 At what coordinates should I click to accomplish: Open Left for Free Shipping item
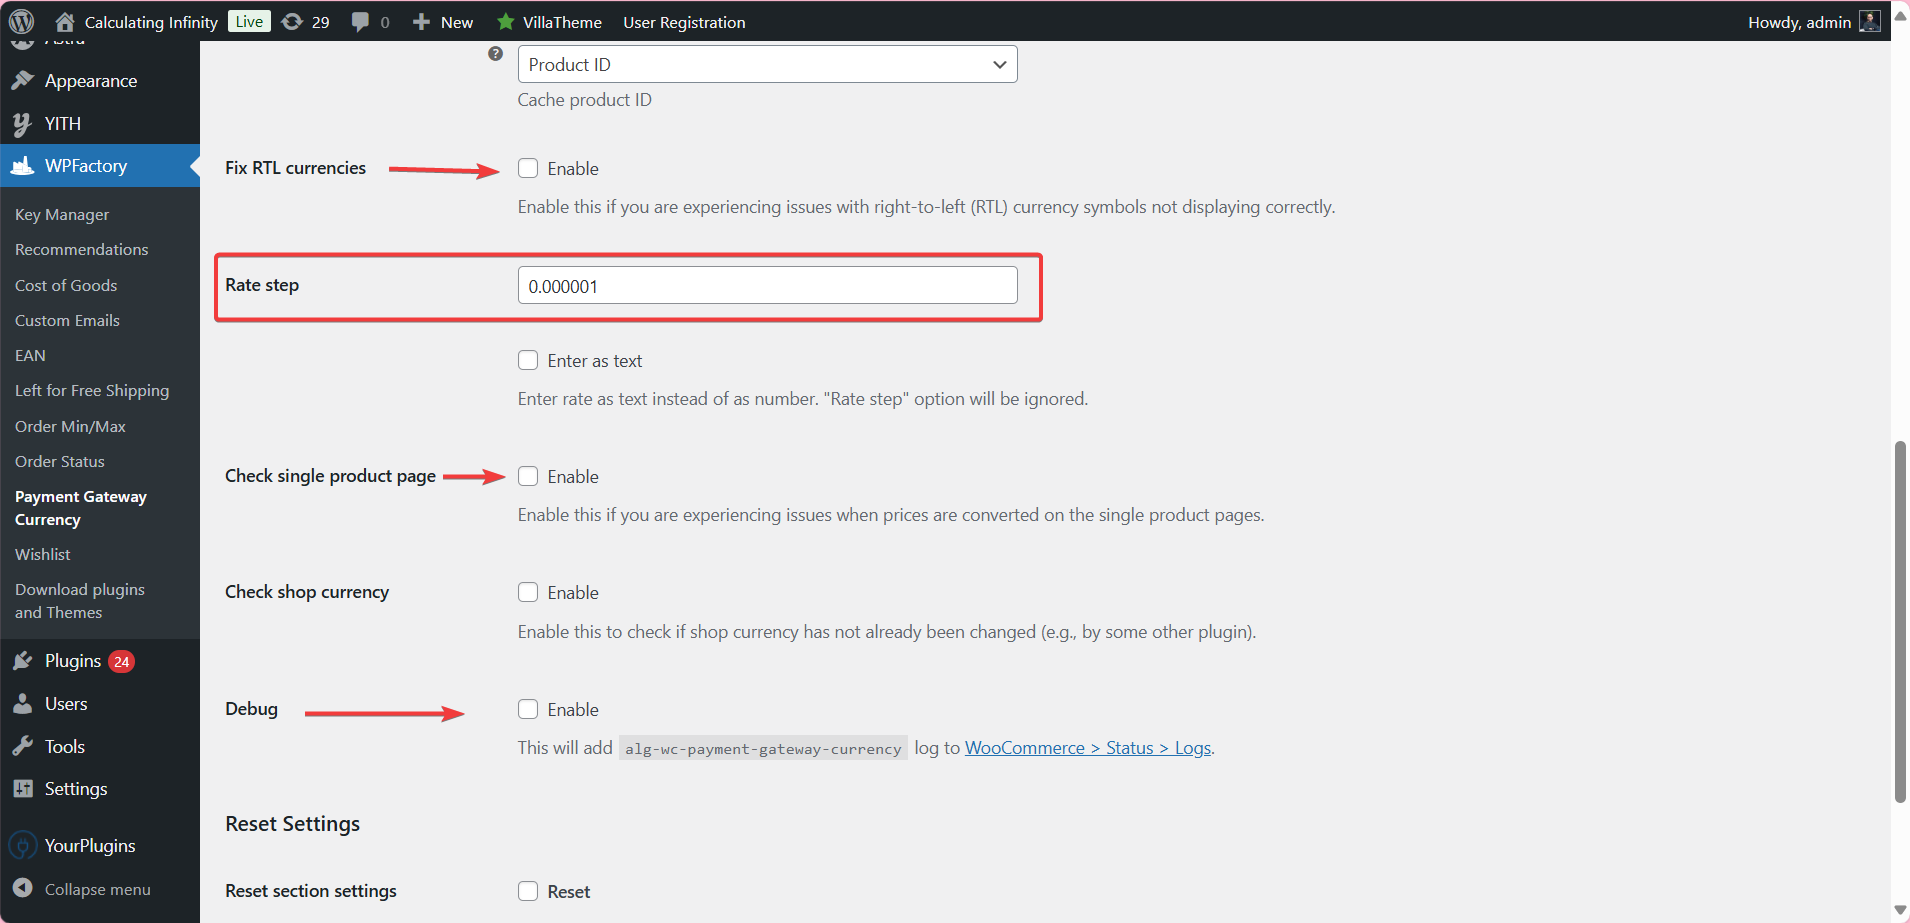(92, 390)
